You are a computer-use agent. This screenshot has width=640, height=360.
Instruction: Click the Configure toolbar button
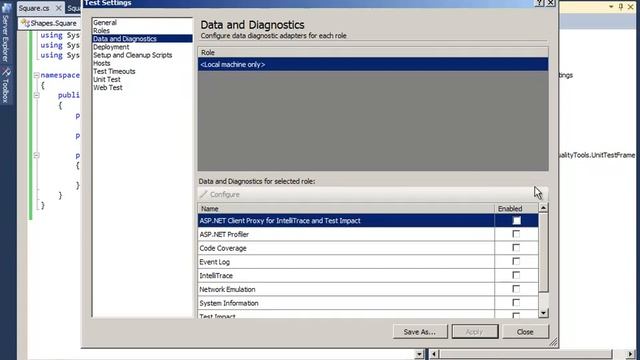tap(220, 194)
